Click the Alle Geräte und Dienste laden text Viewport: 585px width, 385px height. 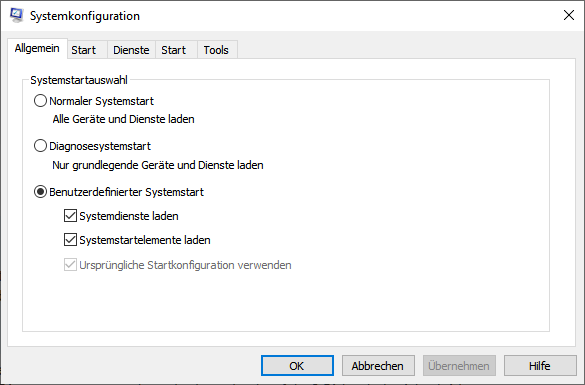tap(123, 119)
